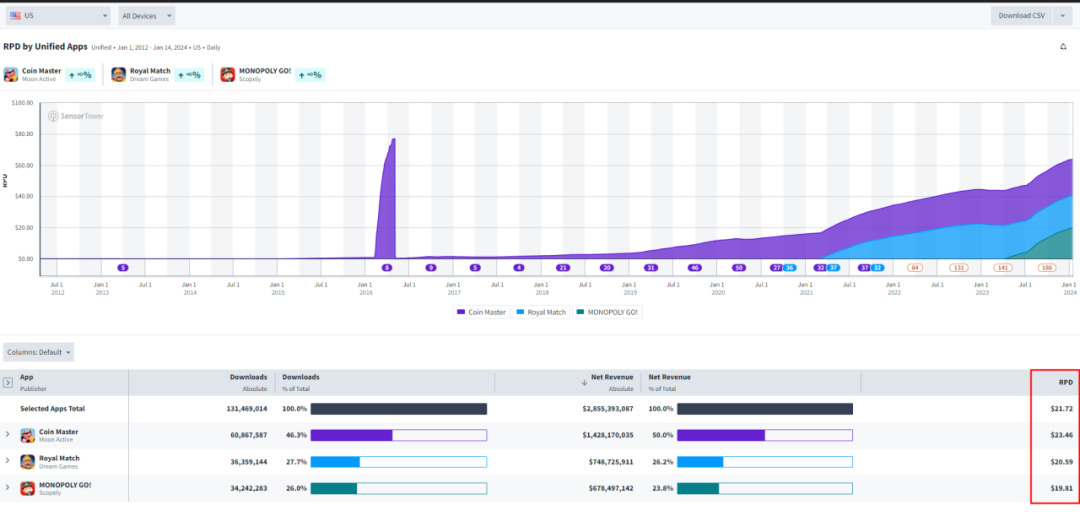Open the All Devices dropdown

(145, 16)
